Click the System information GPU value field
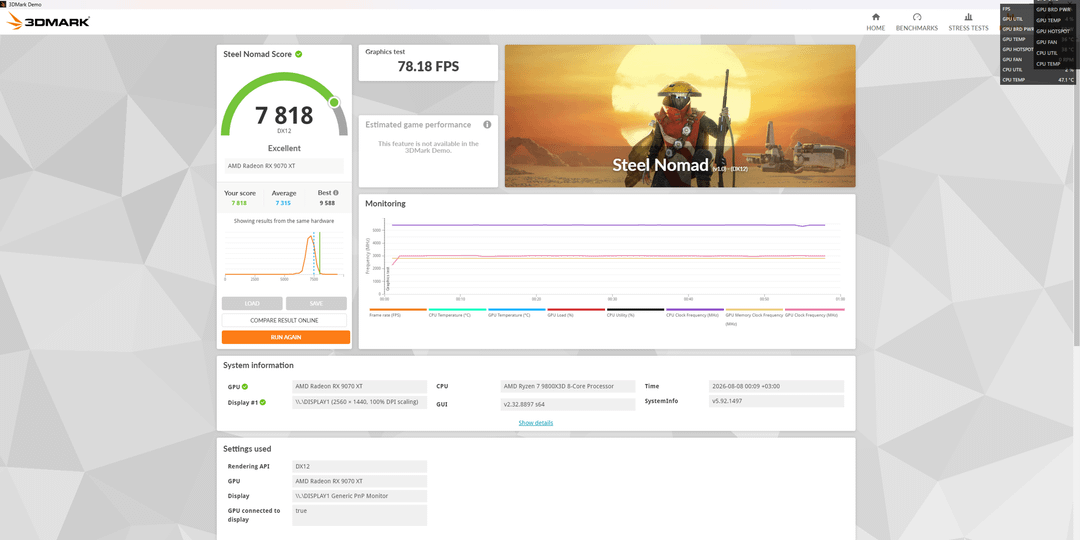Viewport: 1080px width, 540px height. click(360, 386)
